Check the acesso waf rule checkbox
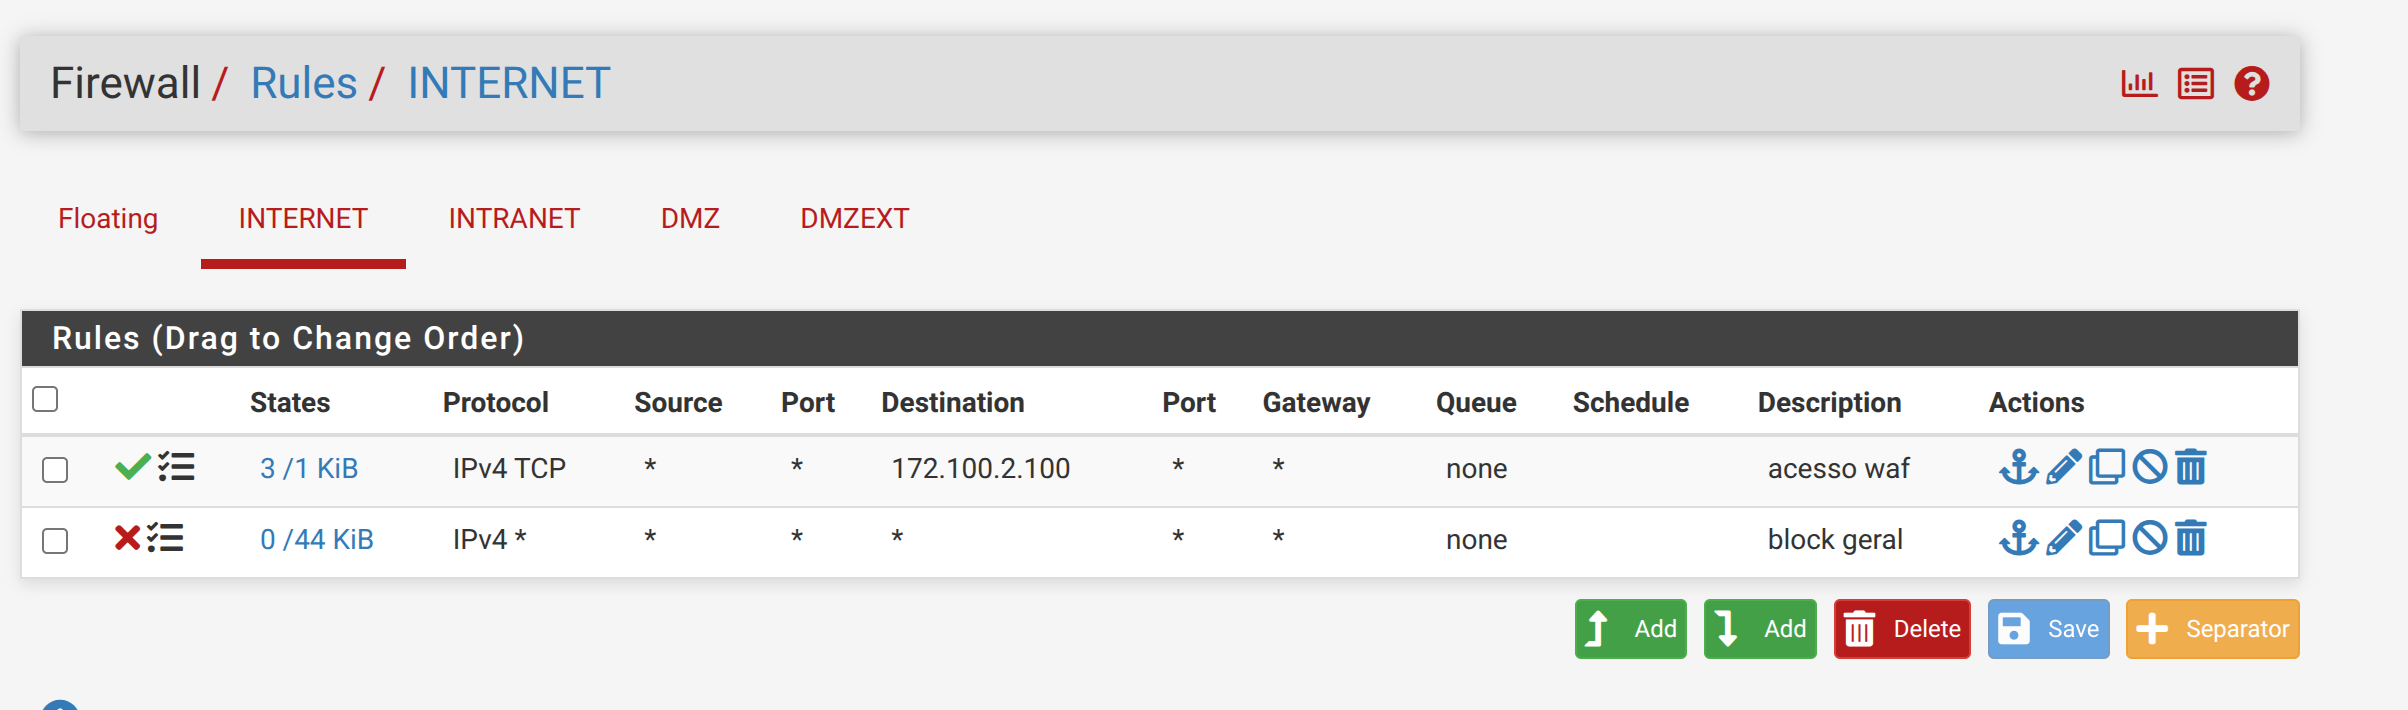Screen dimensions: 2408x710 pos(55,469)
